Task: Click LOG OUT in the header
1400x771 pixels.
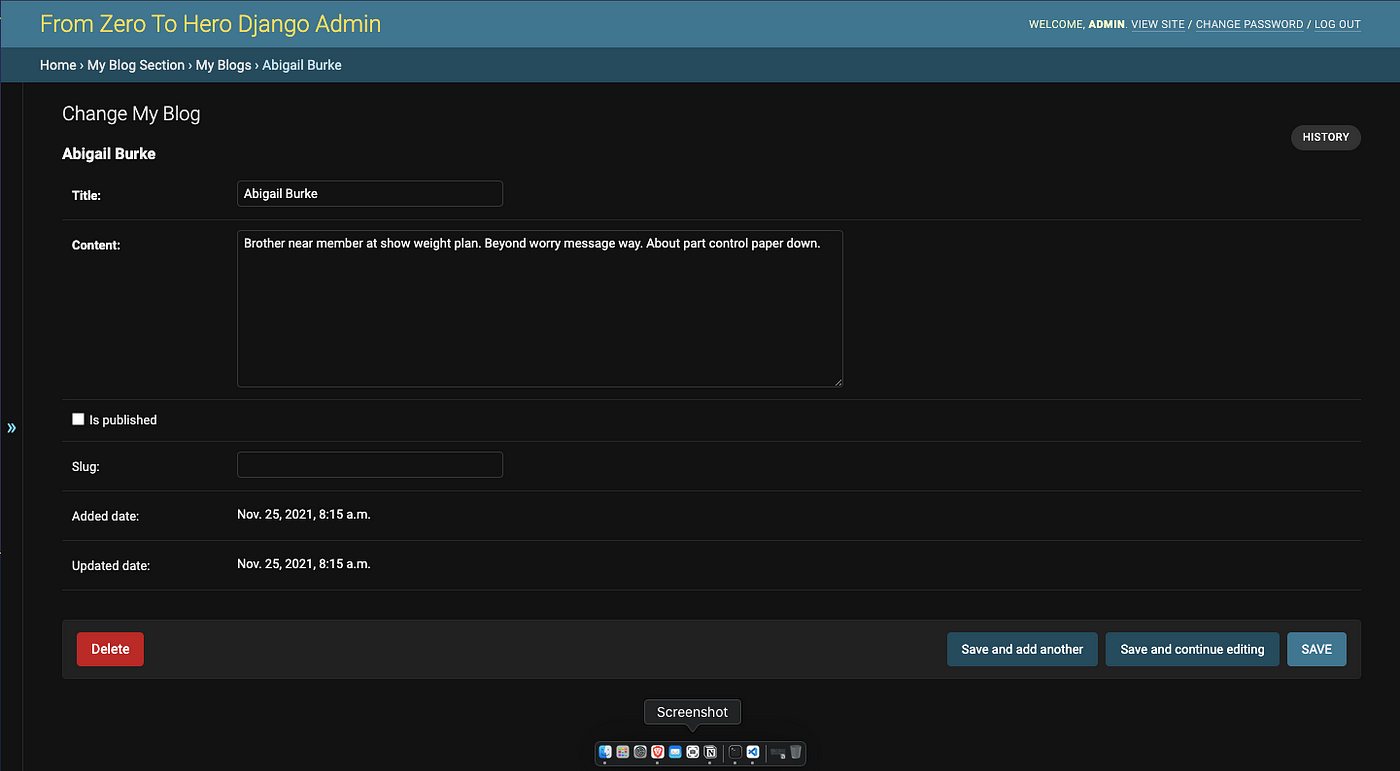Action: click(1338, 24)
